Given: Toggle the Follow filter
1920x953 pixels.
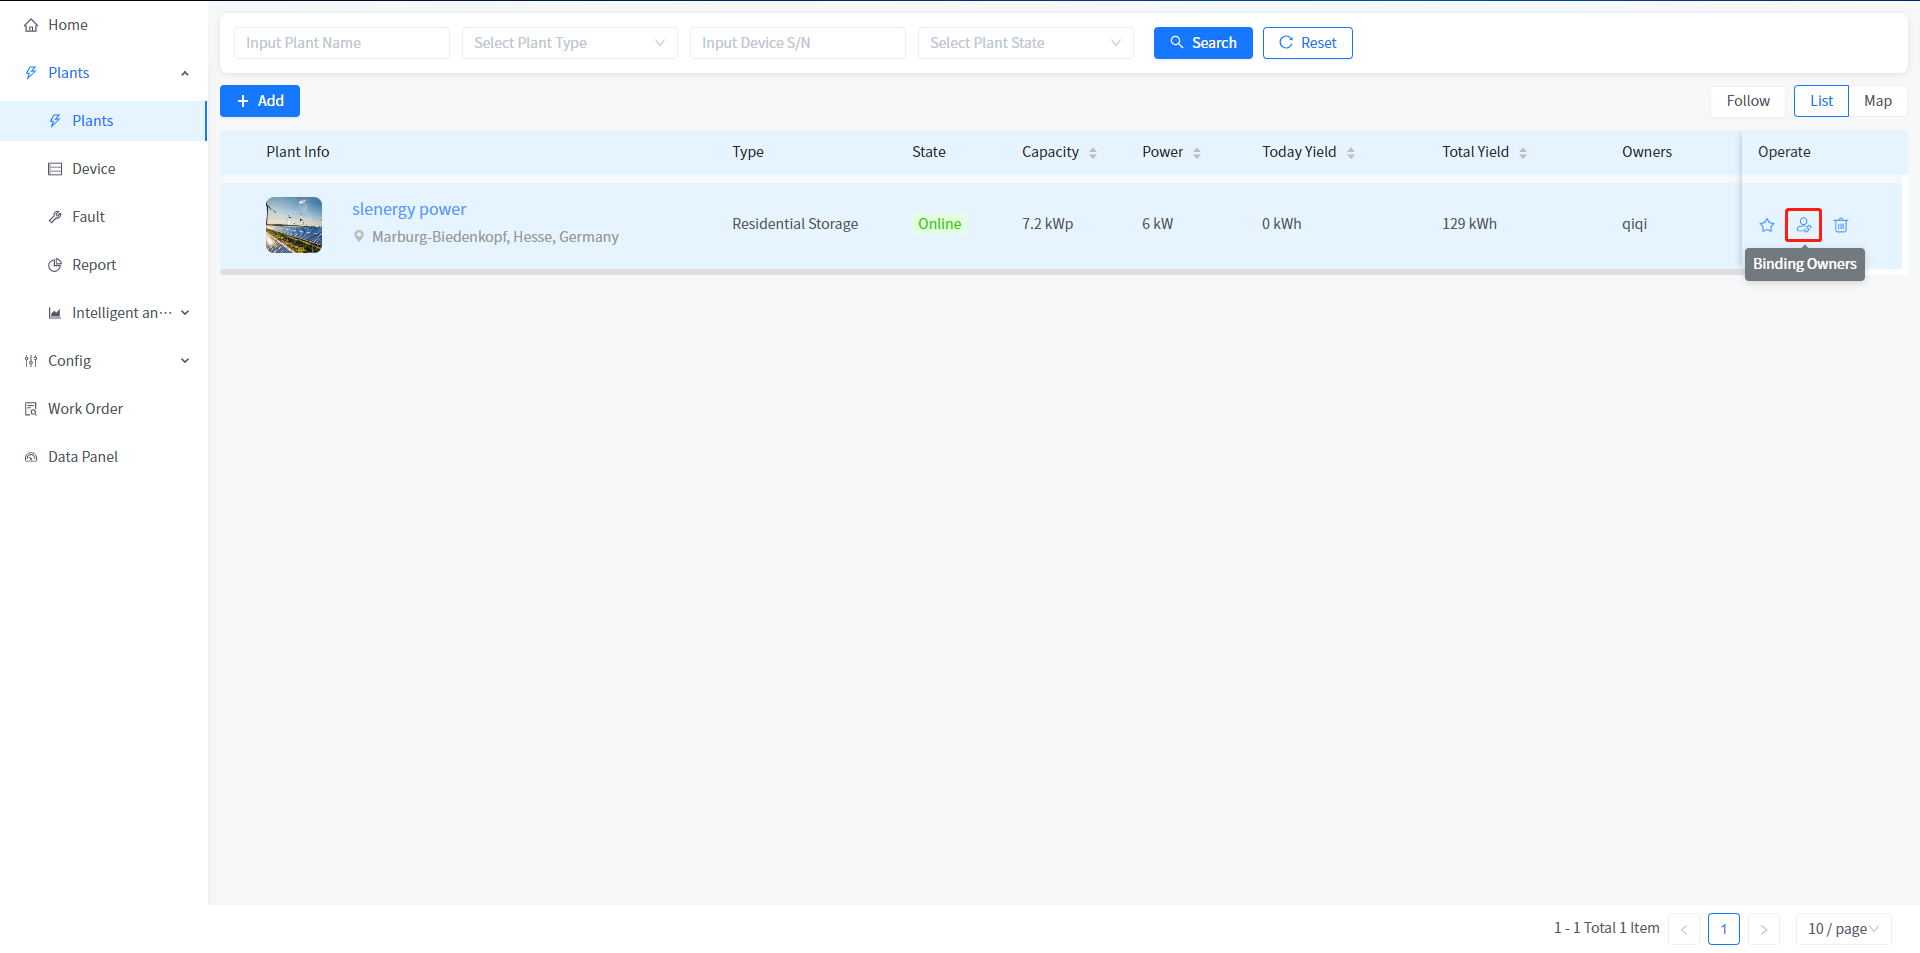Looking at the screenshot, I should click(x=1747, y=101).
